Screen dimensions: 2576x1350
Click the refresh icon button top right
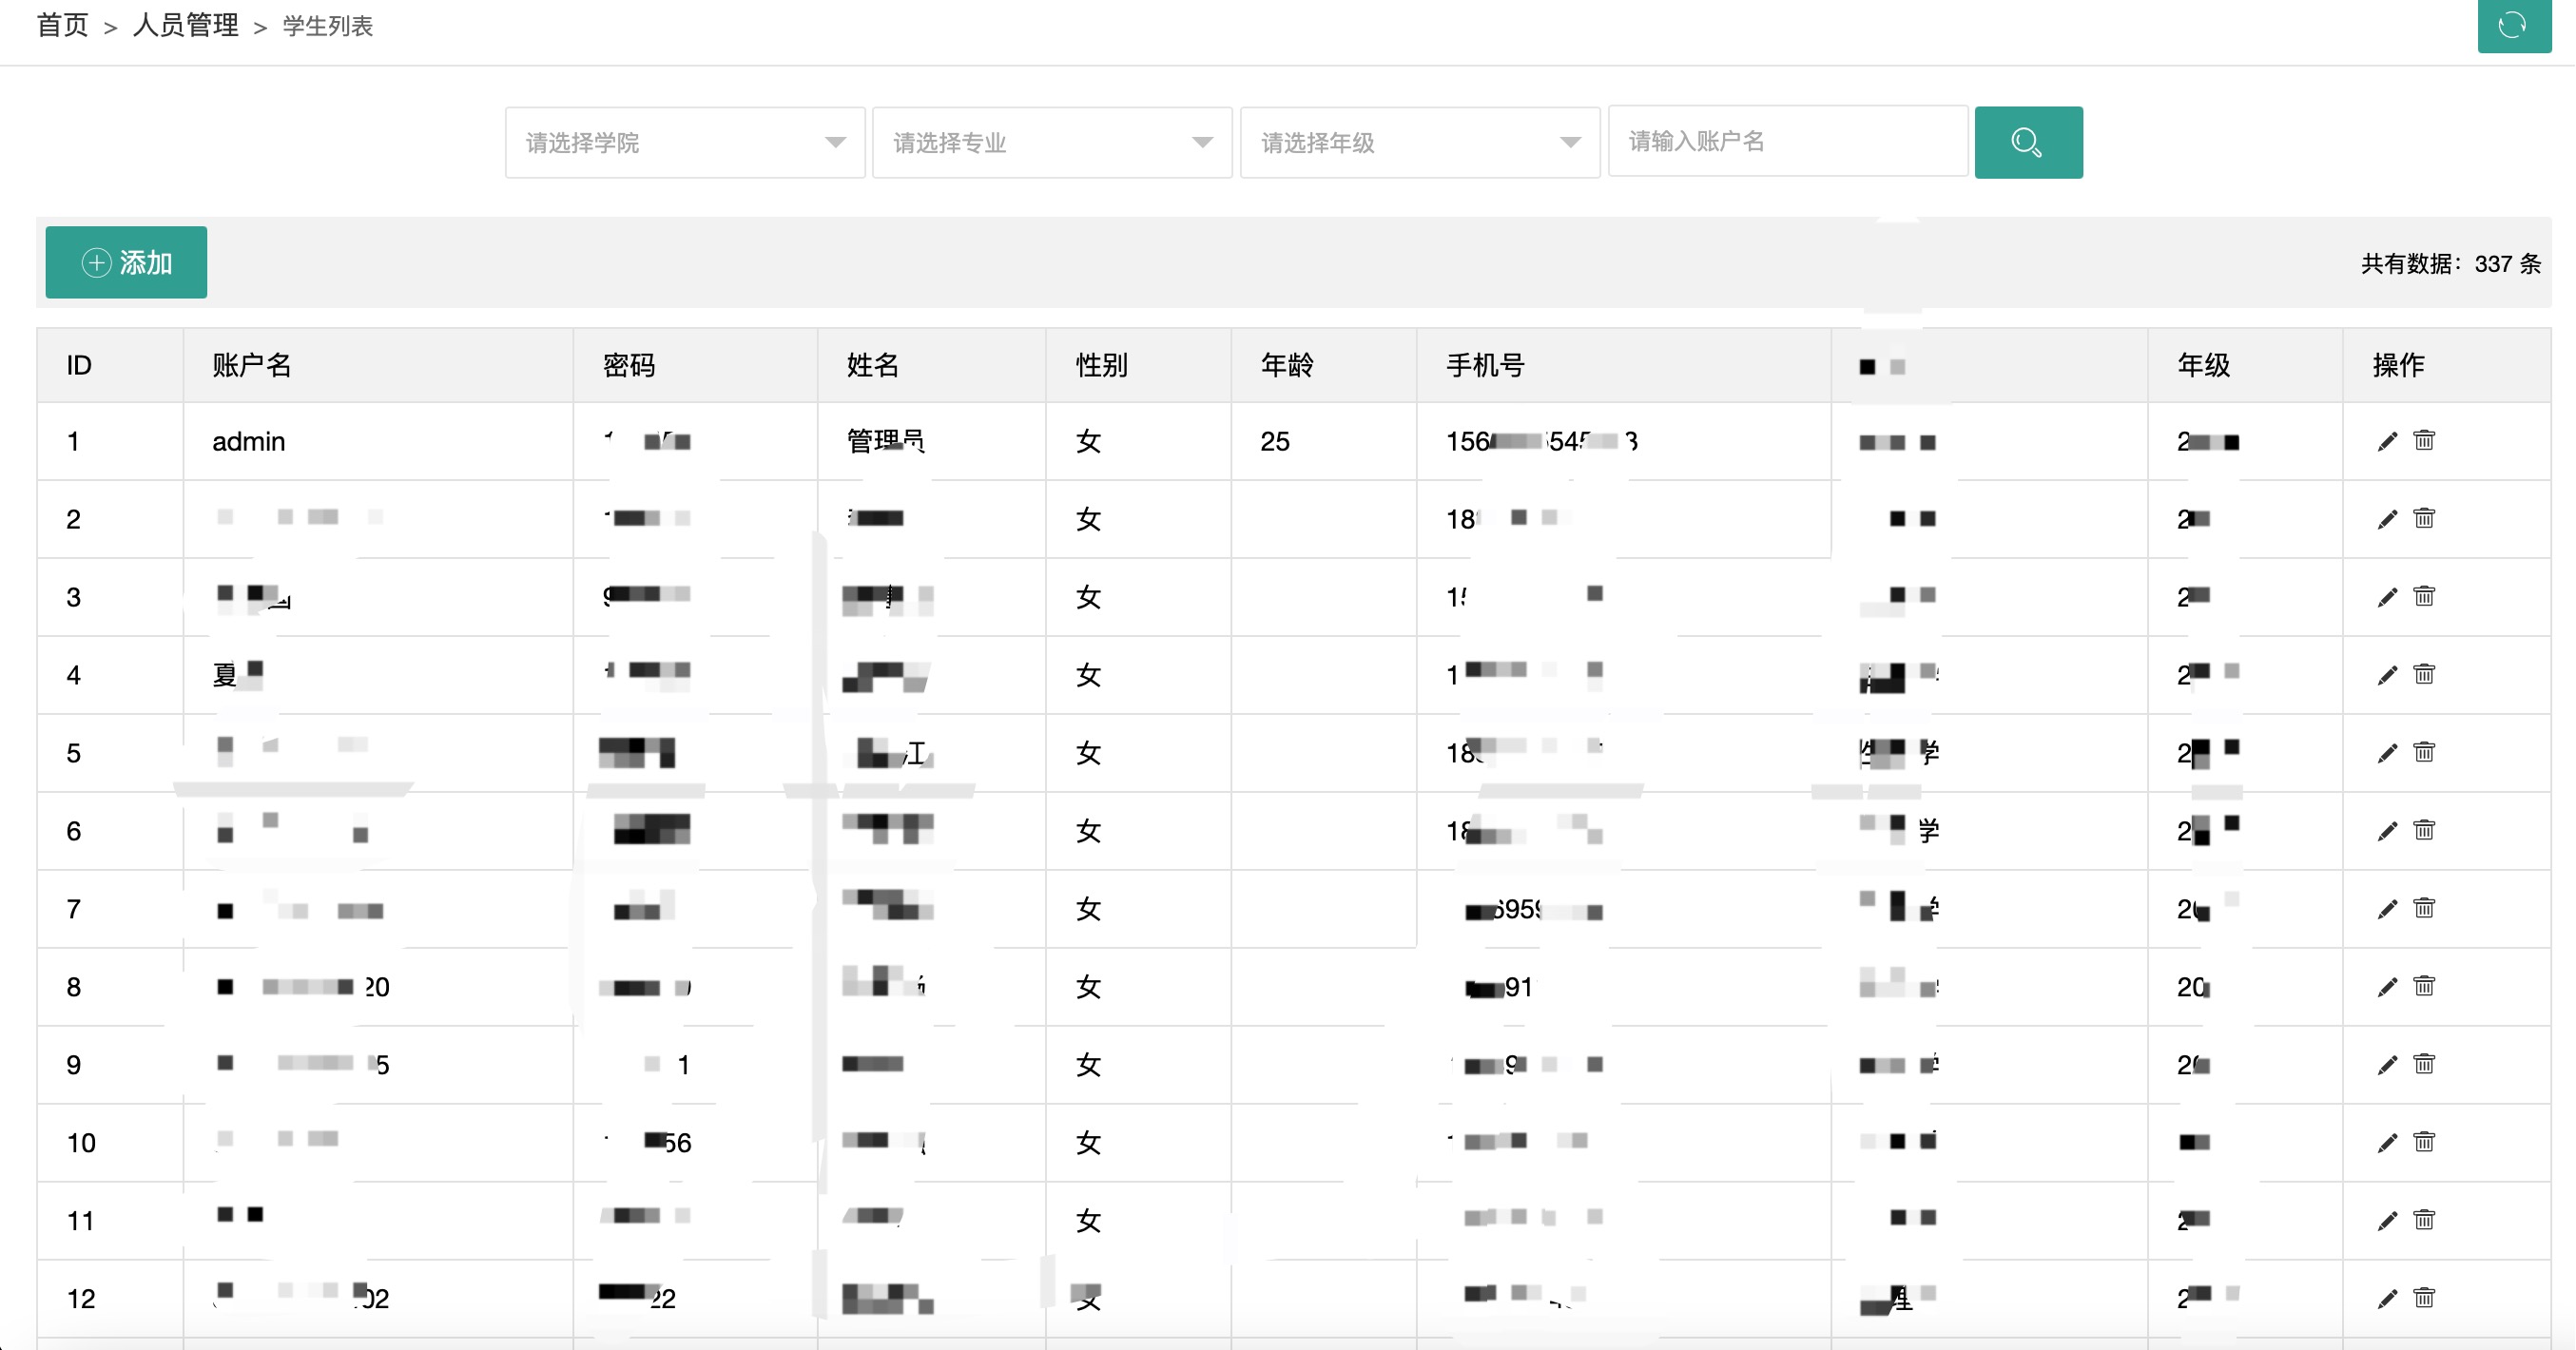(2512, 25)
